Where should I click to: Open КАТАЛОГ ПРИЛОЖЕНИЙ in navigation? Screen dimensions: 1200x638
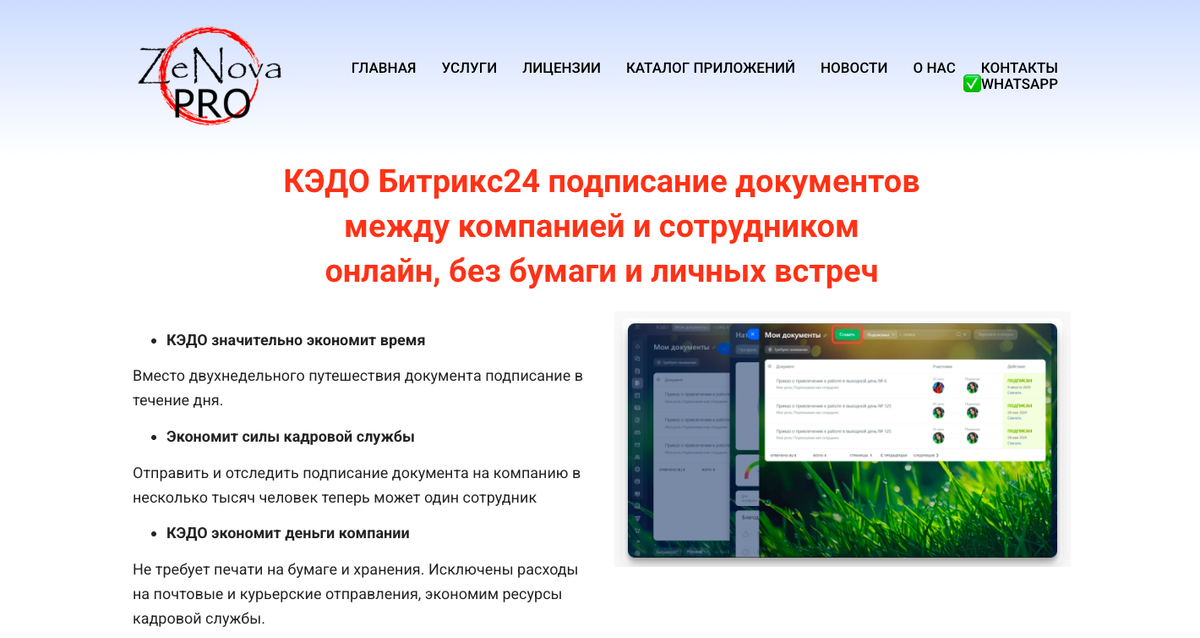click(710, 68)
